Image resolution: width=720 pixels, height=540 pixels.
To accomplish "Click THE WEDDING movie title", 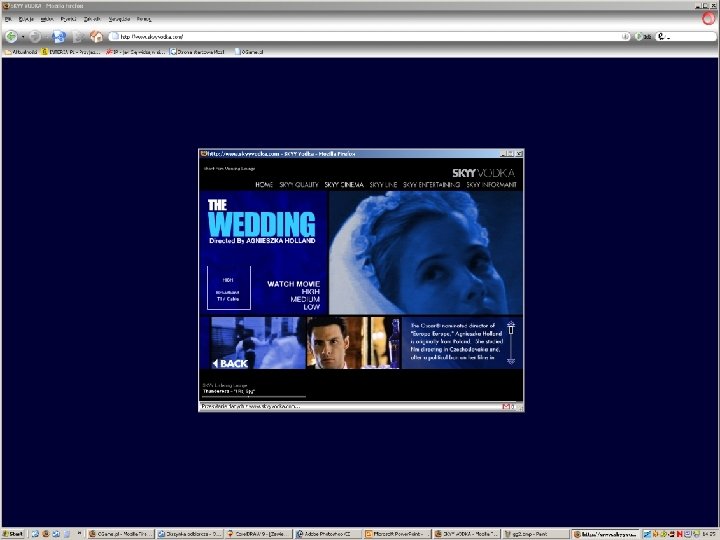I will click(x=261, y=219).
